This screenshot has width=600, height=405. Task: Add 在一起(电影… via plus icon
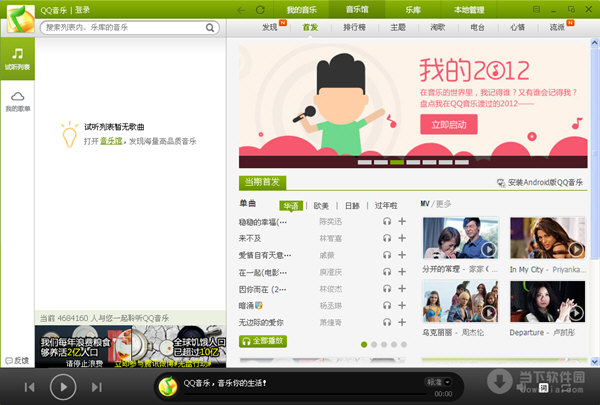tap(402, 271)
